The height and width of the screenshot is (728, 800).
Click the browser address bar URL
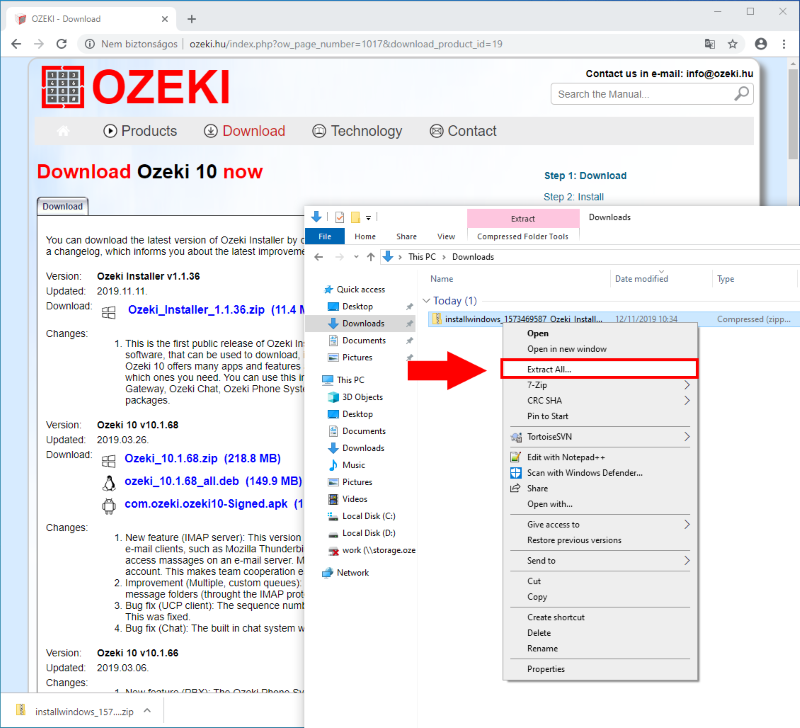coord(346,44)
